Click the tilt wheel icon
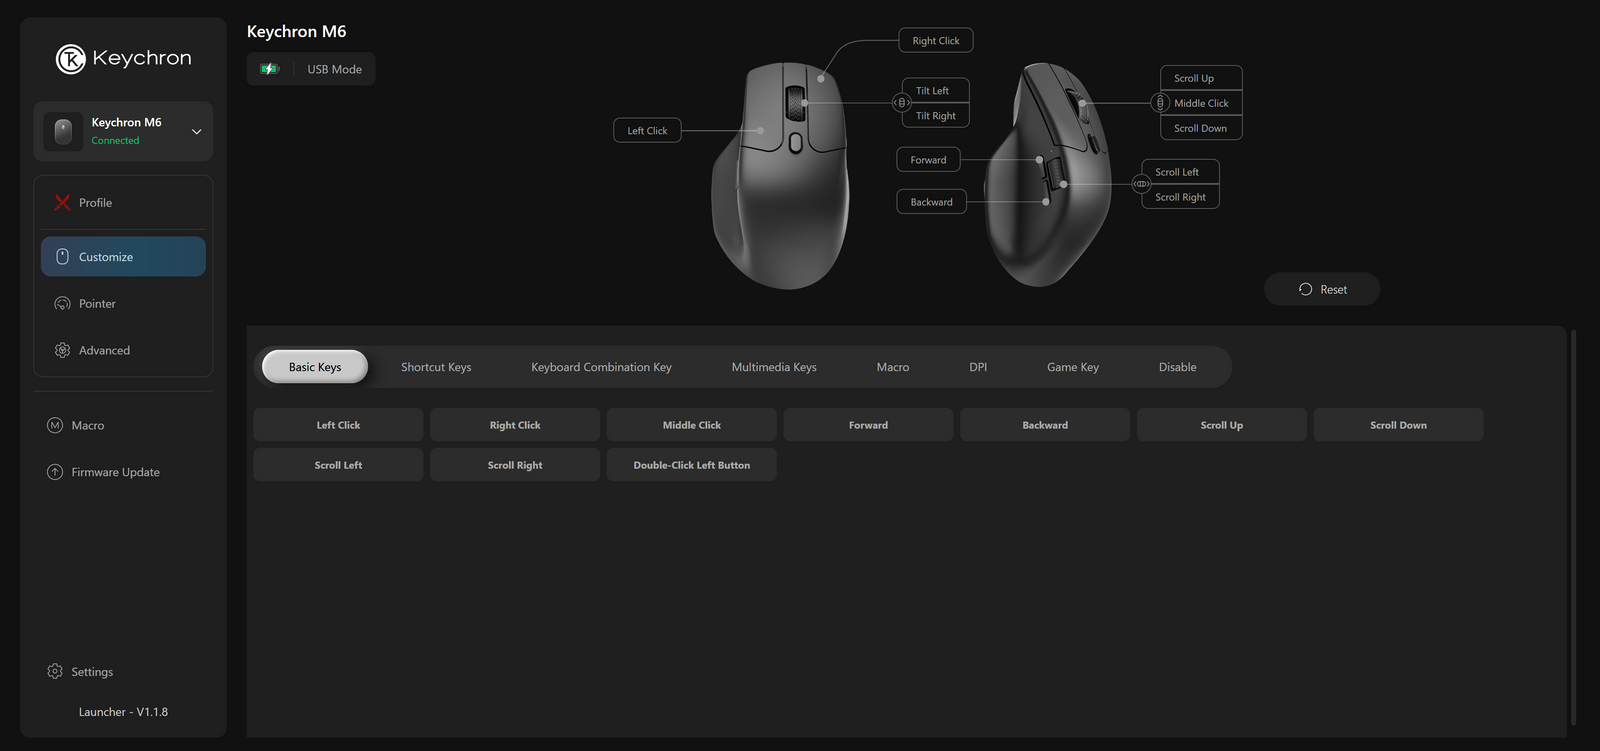Viewport: 1600px width, 751px height. [x=901, y=103]
